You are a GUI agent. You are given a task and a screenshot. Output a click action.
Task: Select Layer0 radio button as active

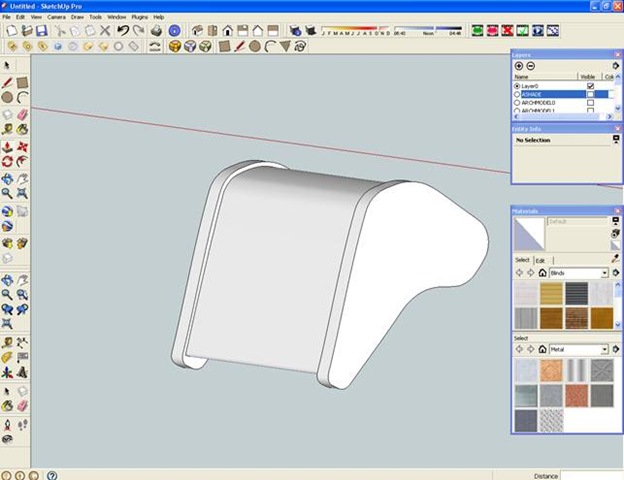click(x=517, y=86)
